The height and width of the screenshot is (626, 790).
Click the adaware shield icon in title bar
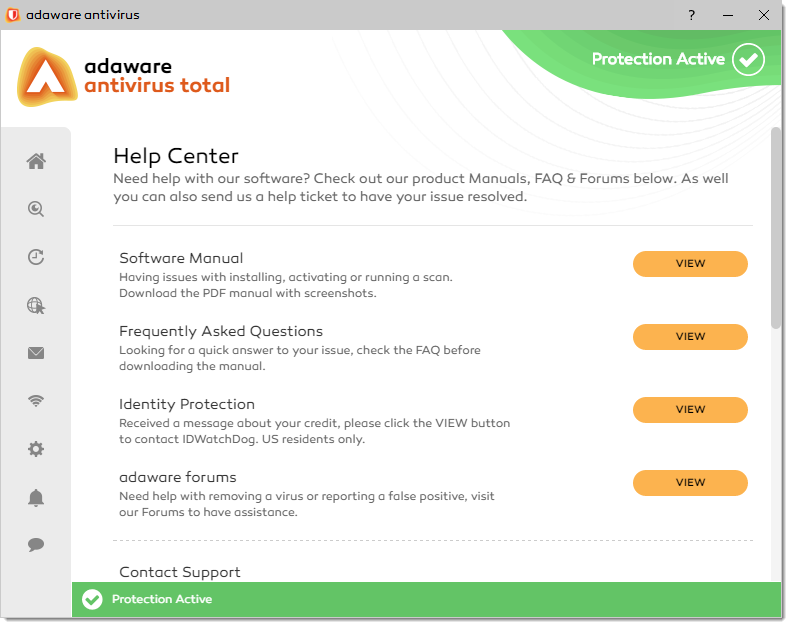(x=13, y=15)
